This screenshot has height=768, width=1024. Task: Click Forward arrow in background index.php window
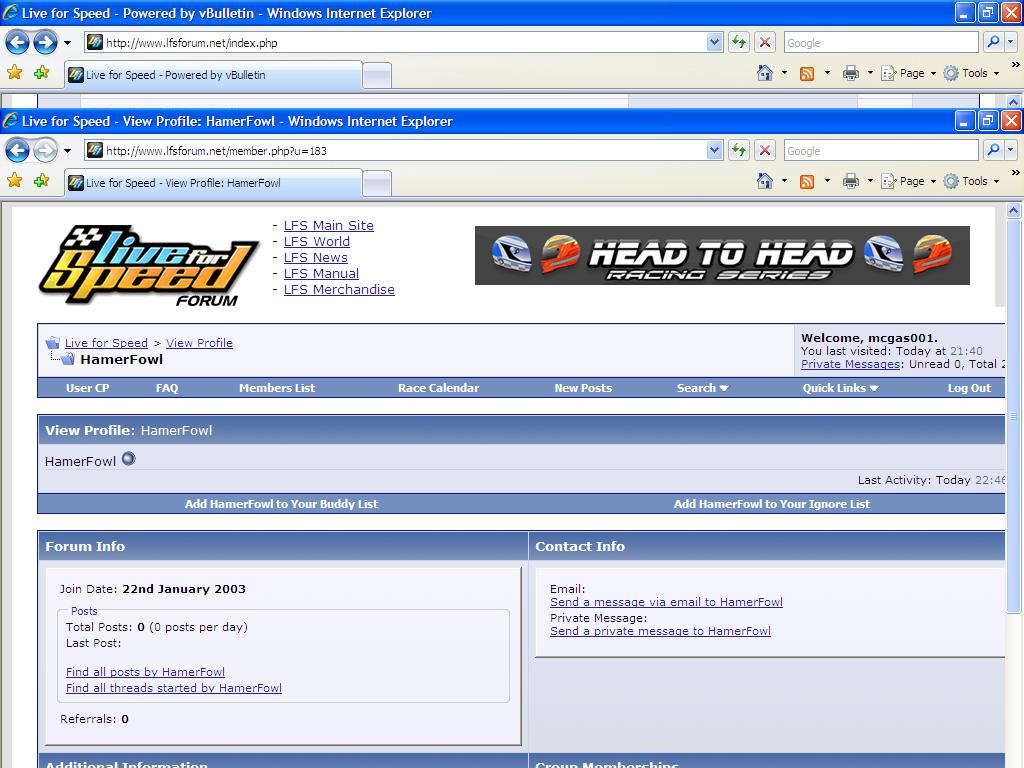[x=45, y=43]
